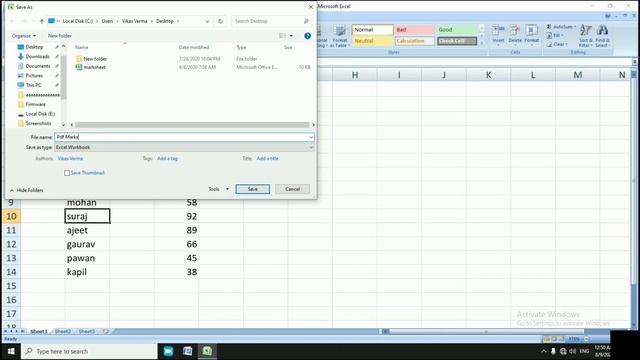
Task: Click the Save button
Action: (x=253, y=189)
